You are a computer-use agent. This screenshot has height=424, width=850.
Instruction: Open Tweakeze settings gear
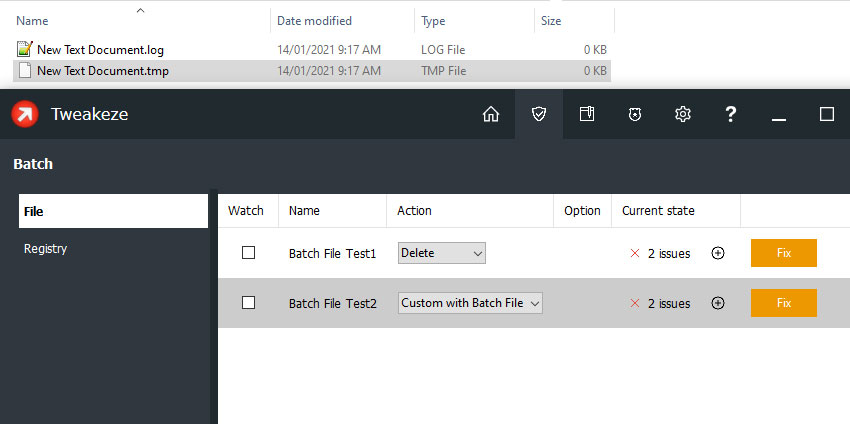coord(682,114)
